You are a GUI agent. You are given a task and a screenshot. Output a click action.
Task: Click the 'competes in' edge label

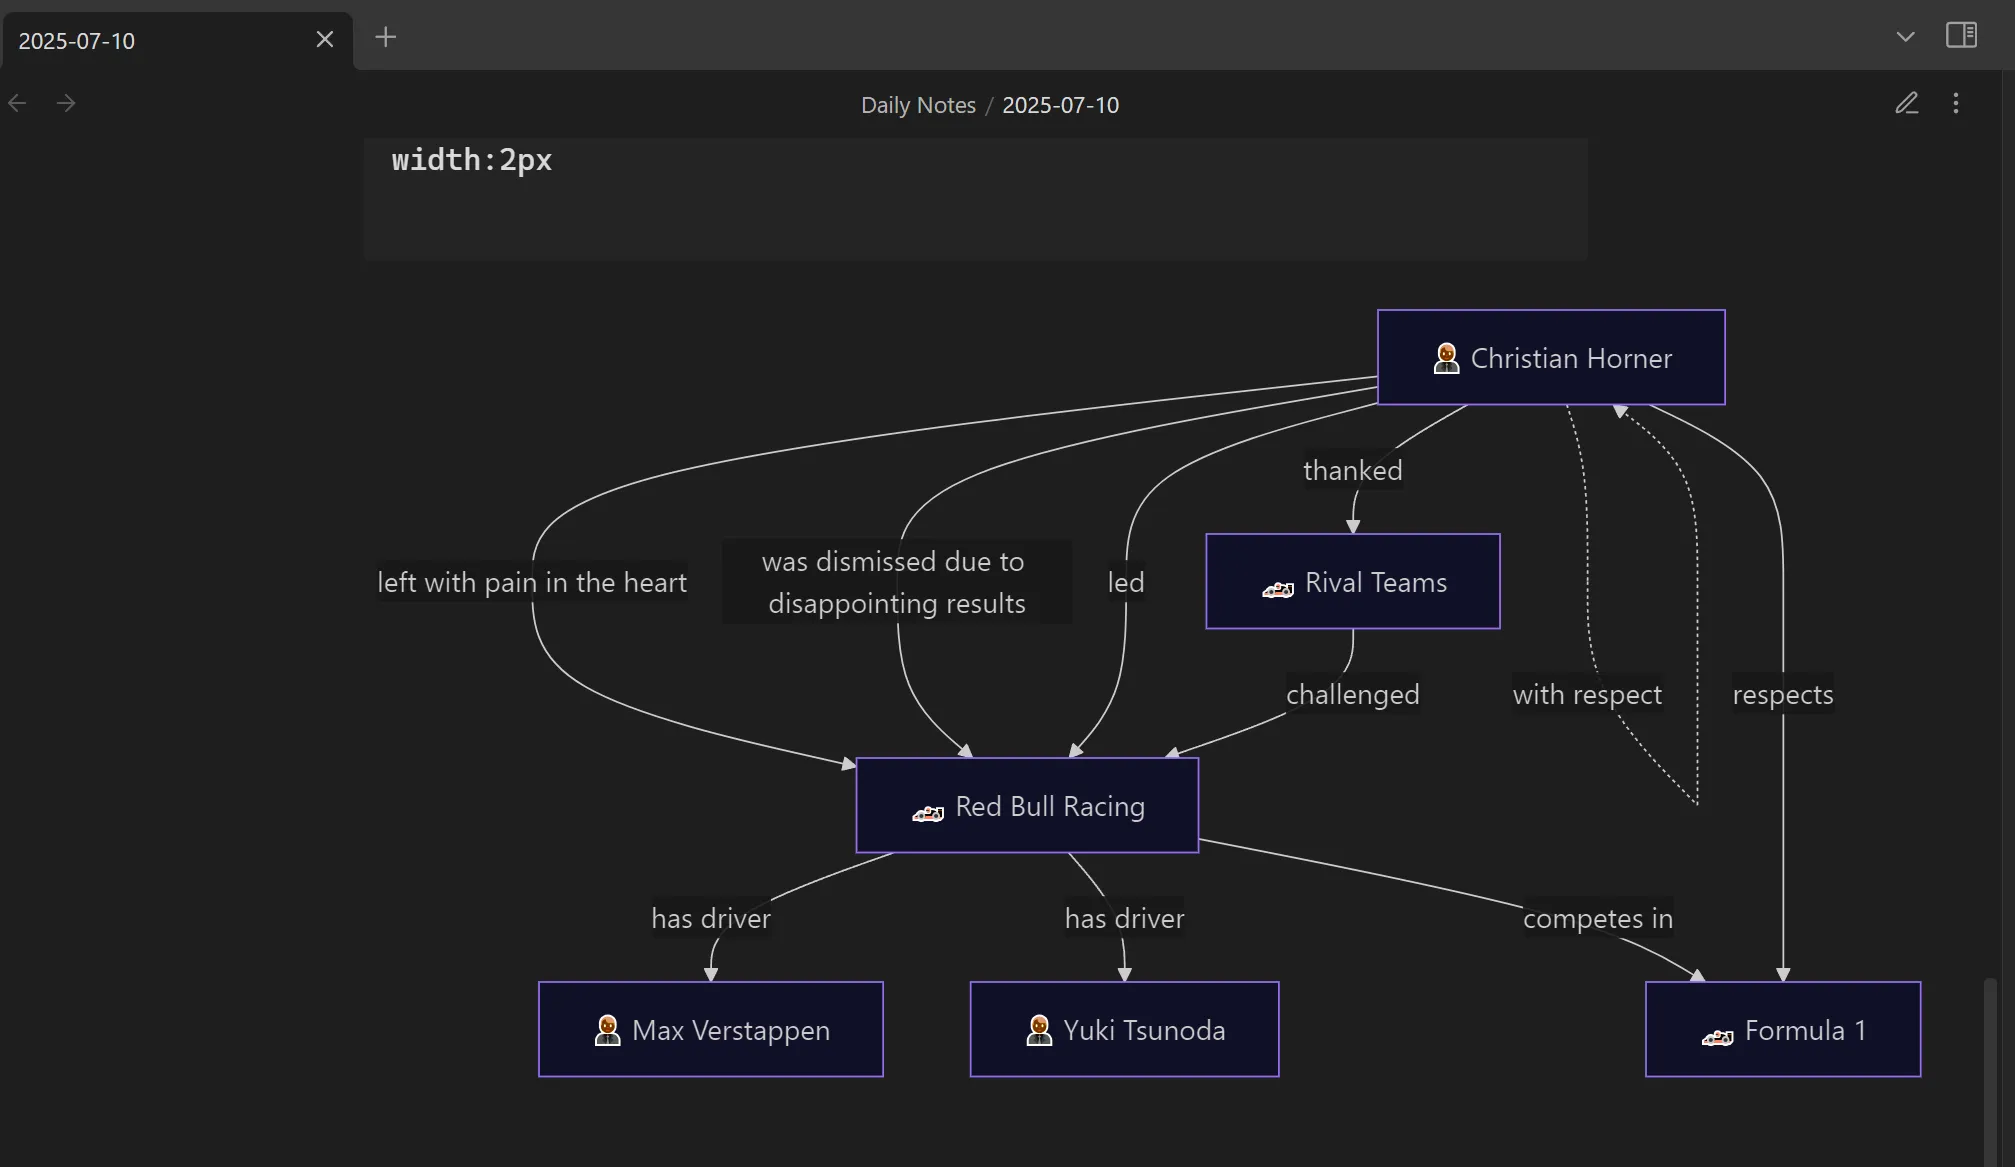point(1597,918)
